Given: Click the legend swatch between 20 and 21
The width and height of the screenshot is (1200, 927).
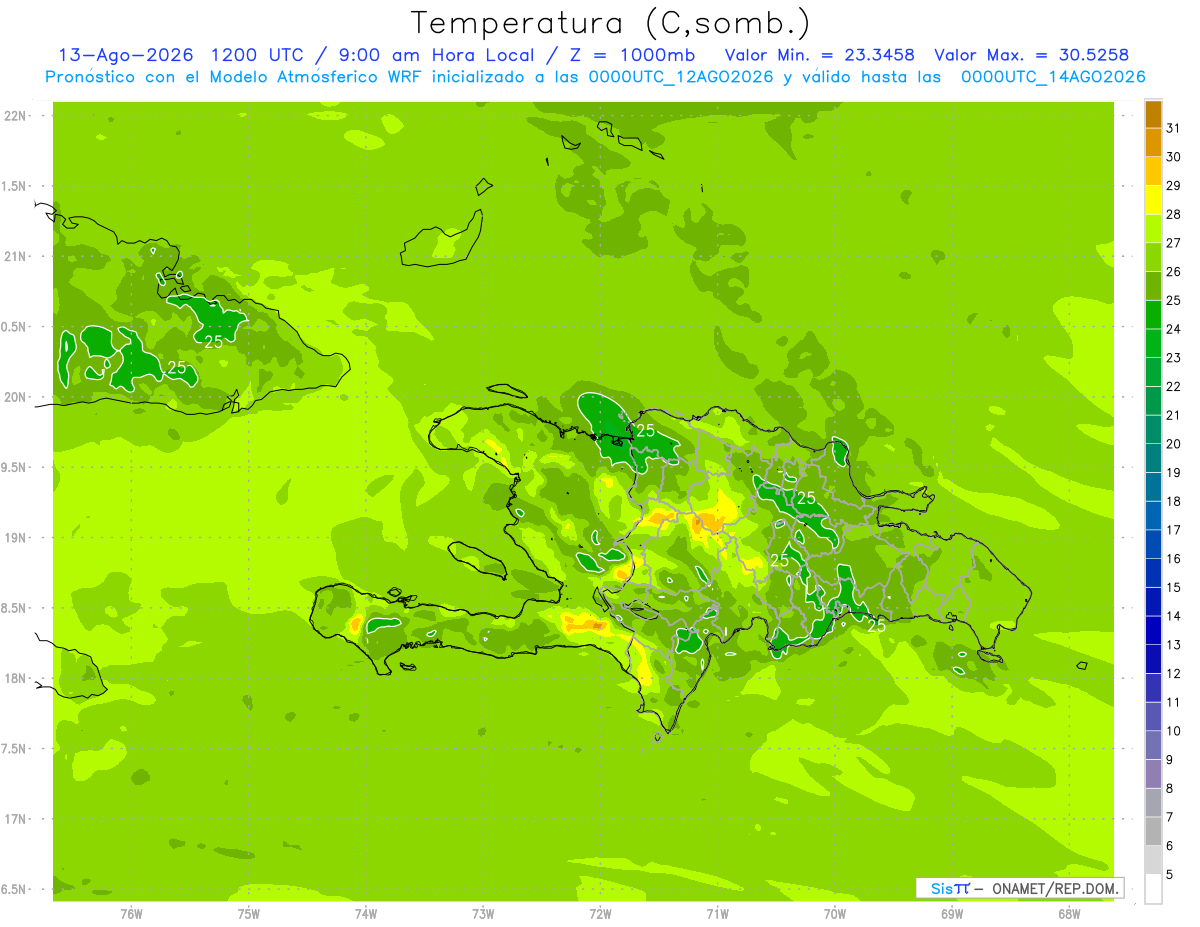Looking at the screenshot, I should pyautogui.click(x=1153, y=430).
